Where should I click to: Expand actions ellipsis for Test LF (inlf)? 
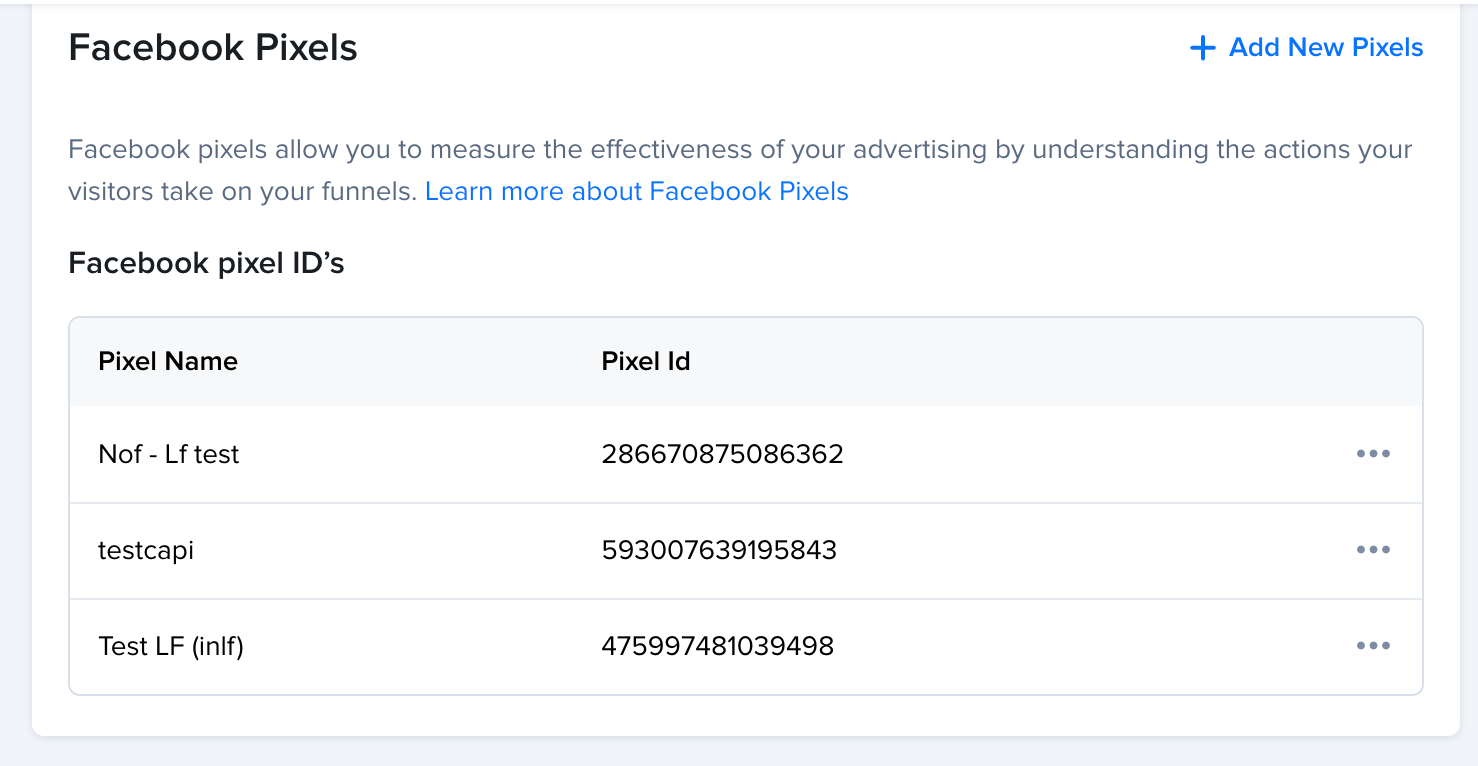tap(1373, 646)
